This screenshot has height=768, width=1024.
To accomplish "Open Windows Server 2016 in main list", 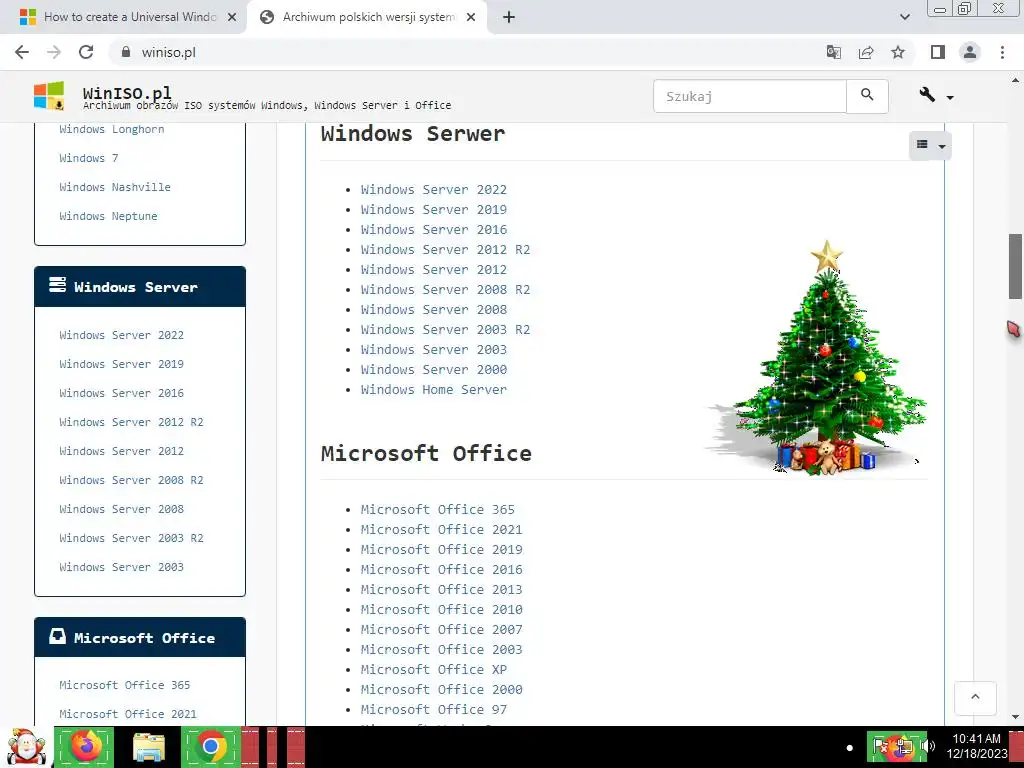I will (434, 229).
